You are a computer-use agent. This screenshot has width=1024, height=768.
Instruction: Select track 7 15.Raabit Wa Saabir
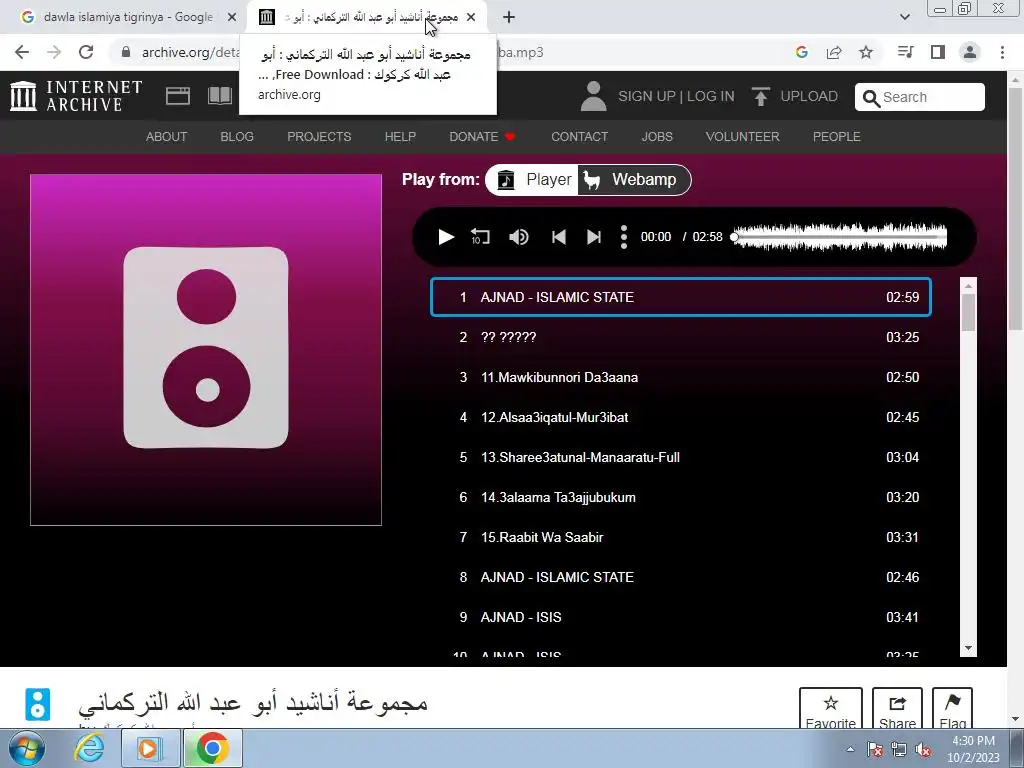(680, 537)
